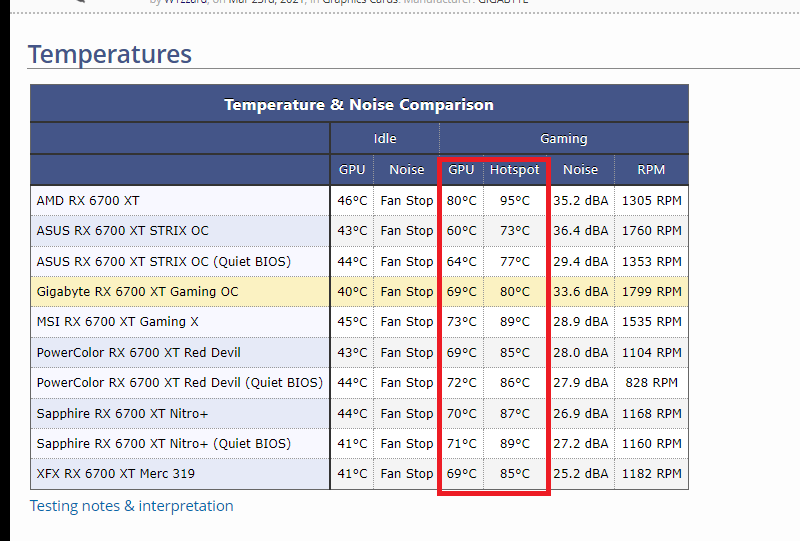Click the 73°C hotspot value for ASUS STRIX OC
This screenshot has height=541, width=800.
(515, 231)
